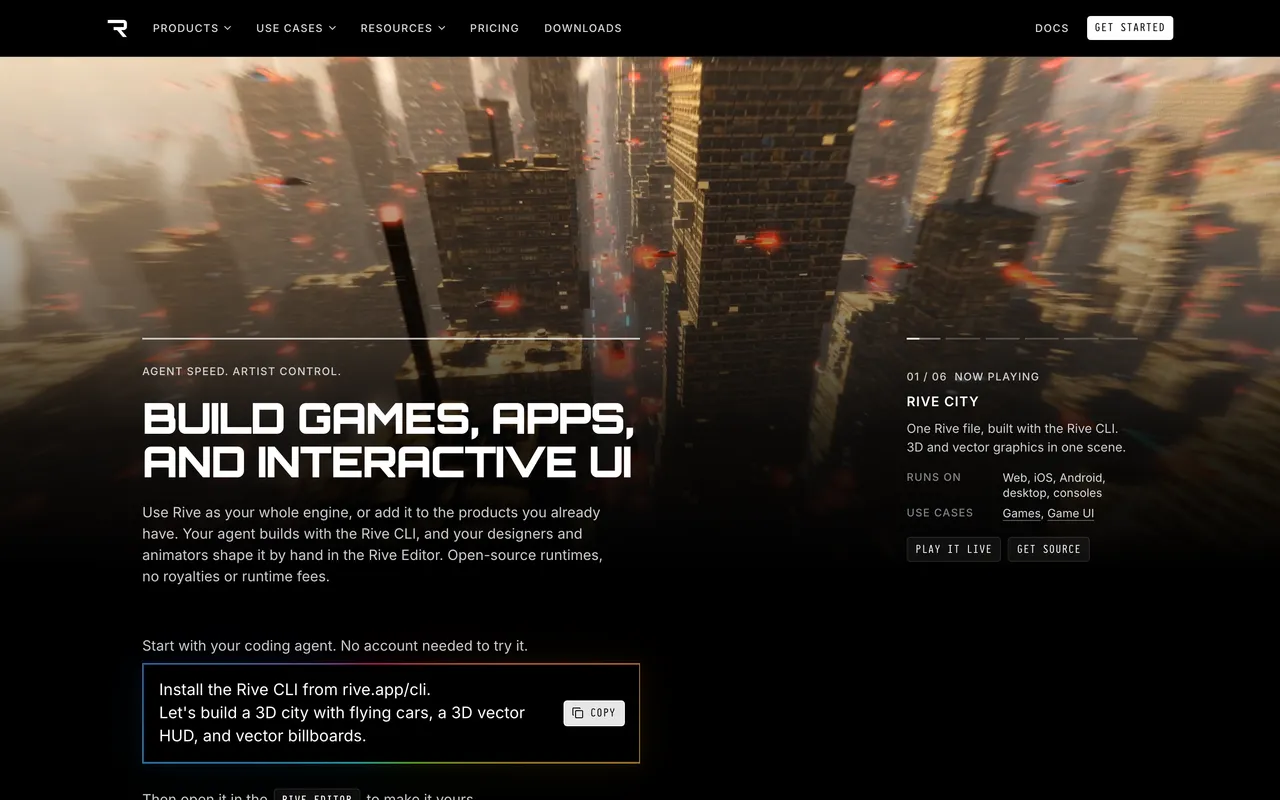Screen dimensions: 1280x800
Task: Expand the Resources menu
Action: click(403, 28)
